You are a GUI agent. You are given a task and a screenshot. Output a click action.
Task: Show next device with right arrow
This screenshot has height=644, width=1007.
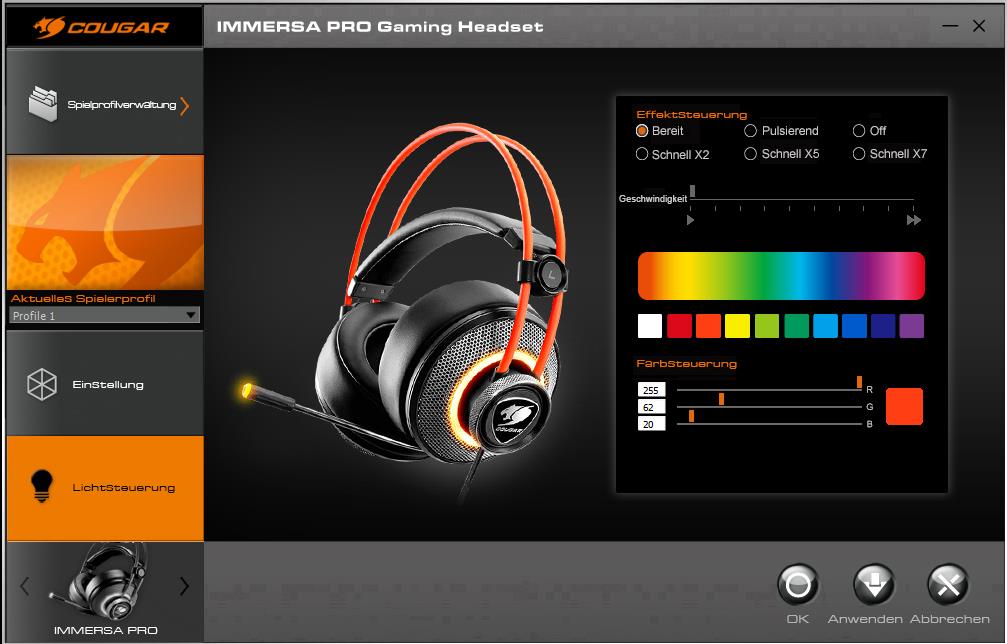(x=184, y=586)
